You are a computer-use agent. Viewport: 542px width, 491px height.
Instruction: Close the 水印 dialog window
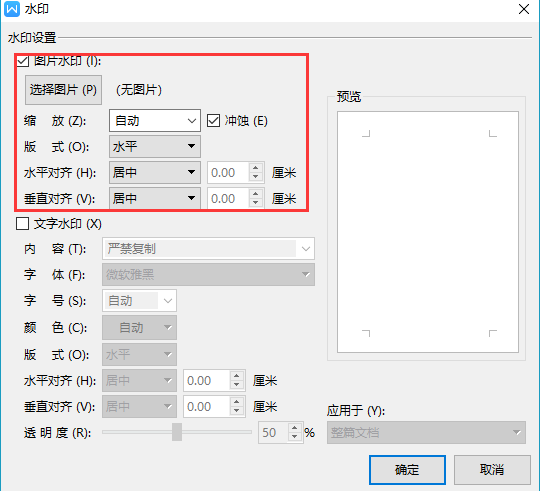(x=524, y=9)
